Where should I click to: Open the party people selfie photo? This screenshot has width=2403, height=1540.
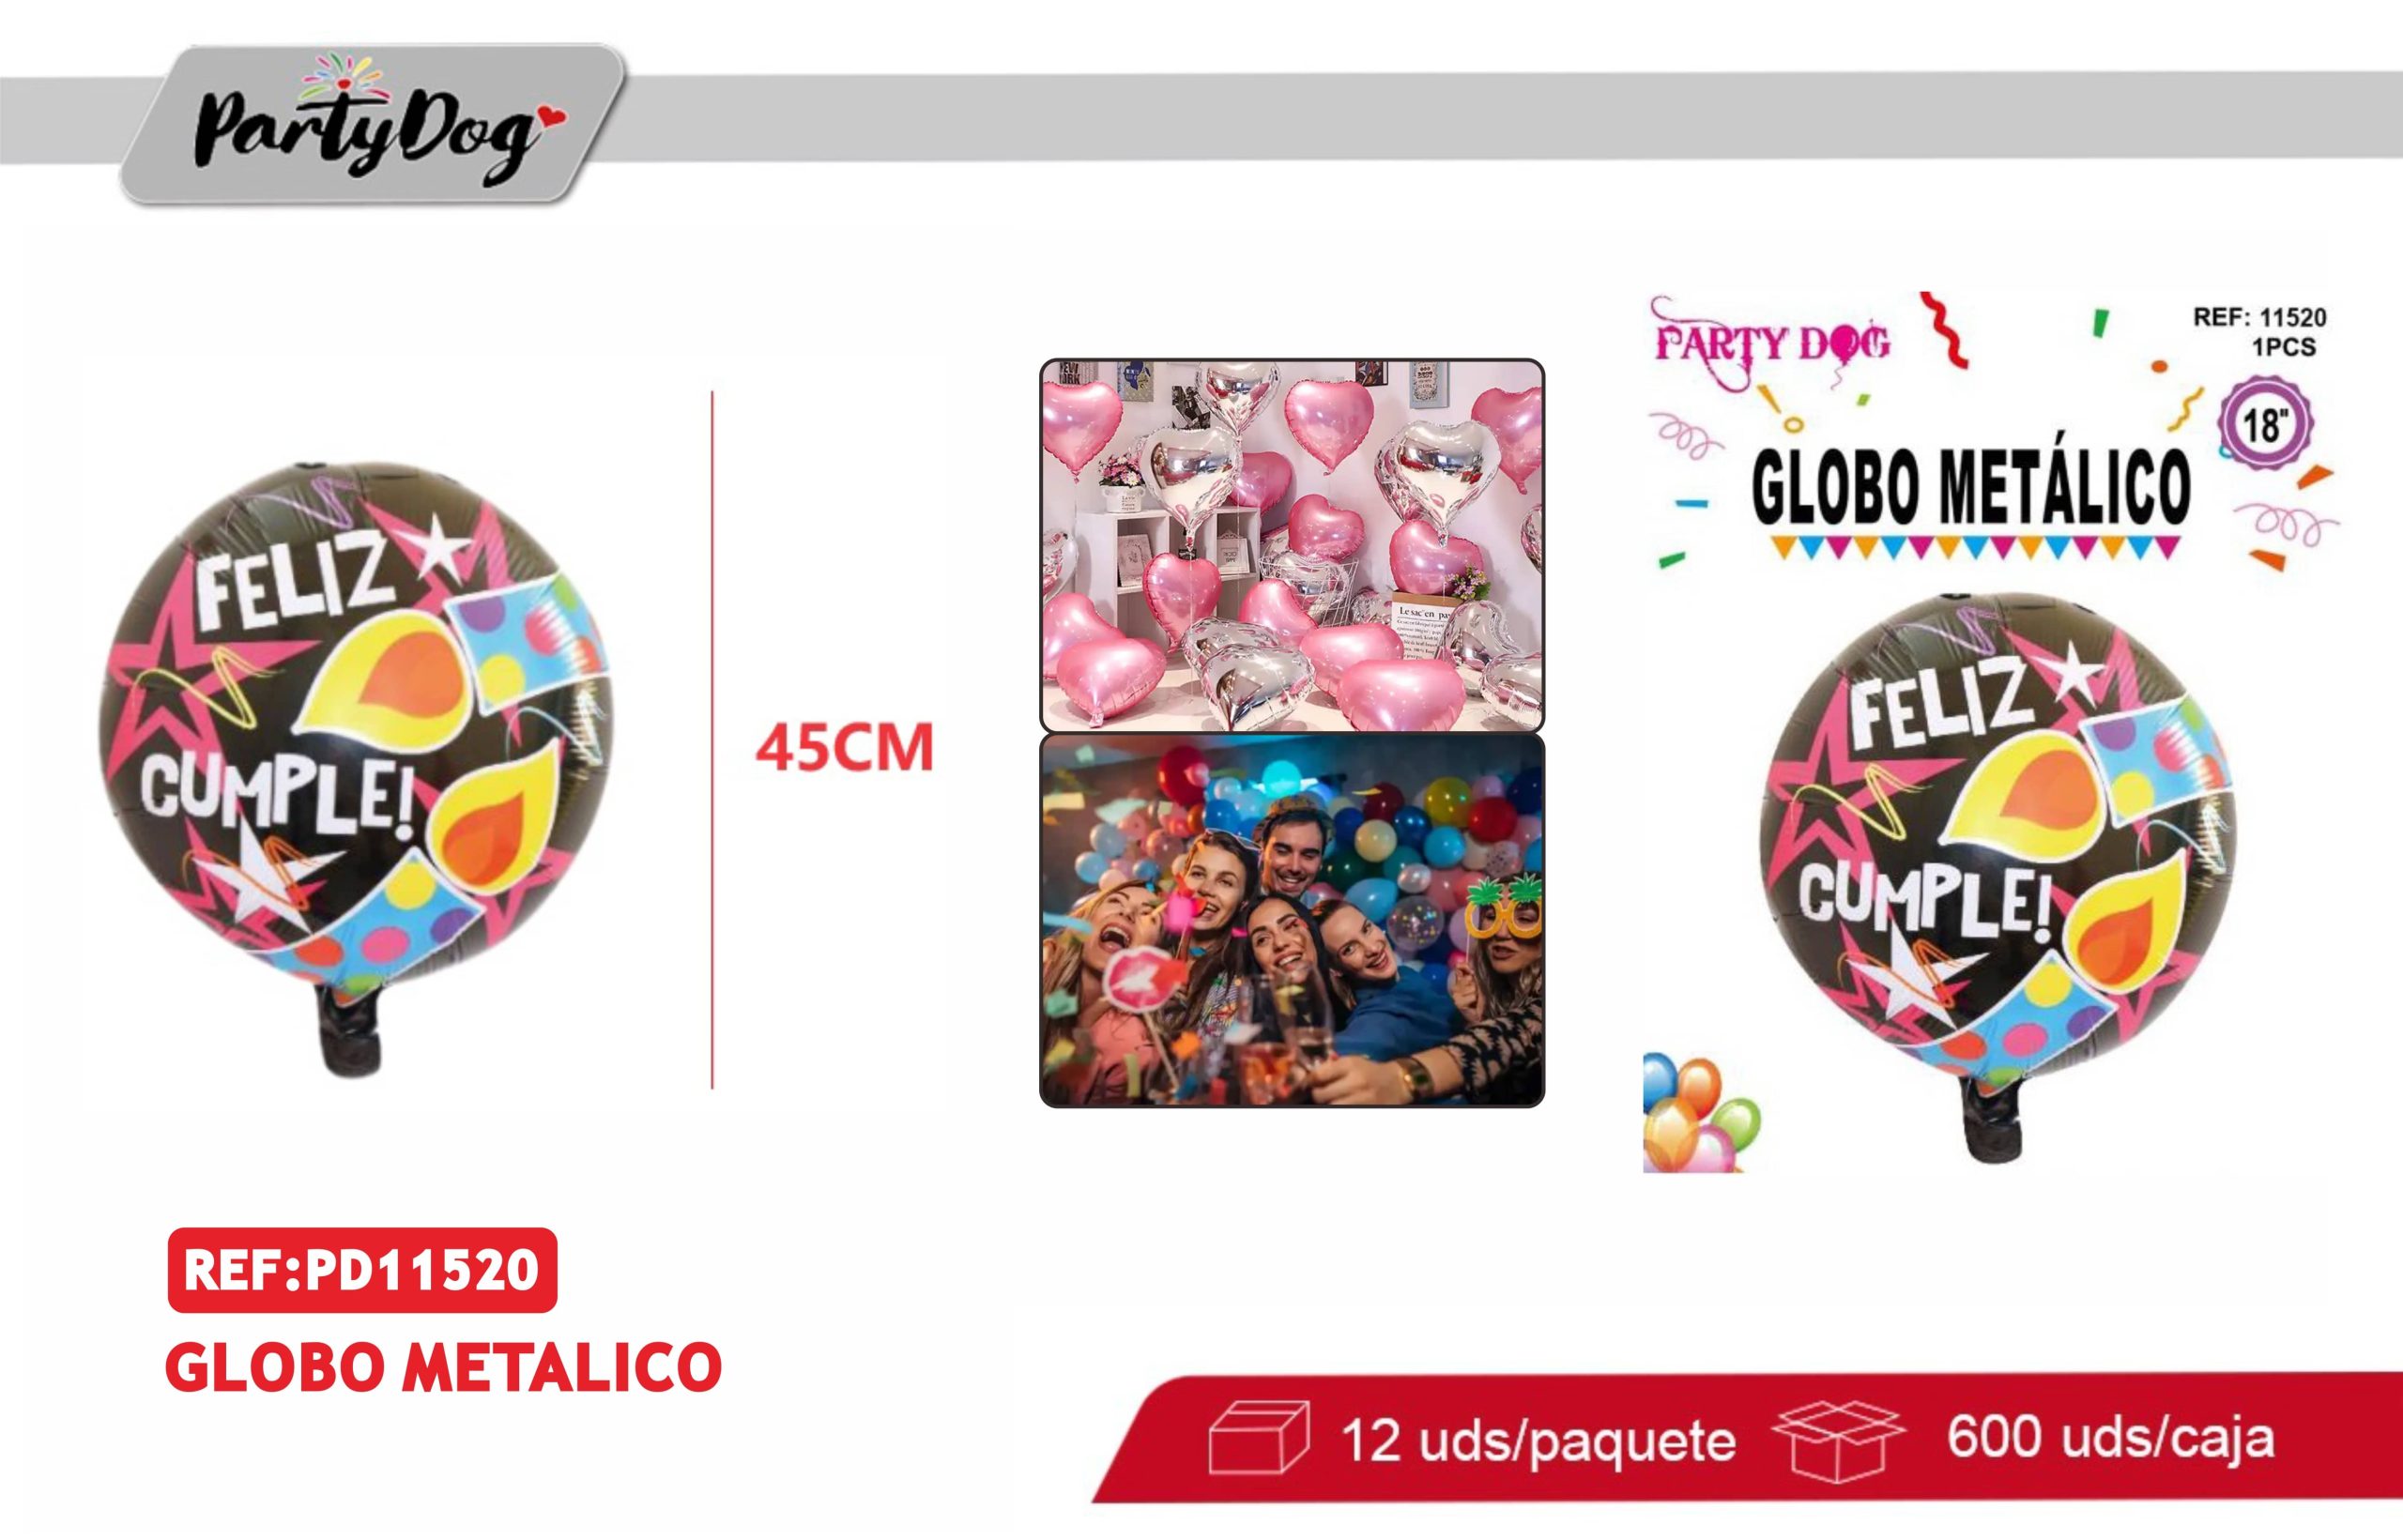[x=1292, y=920]
